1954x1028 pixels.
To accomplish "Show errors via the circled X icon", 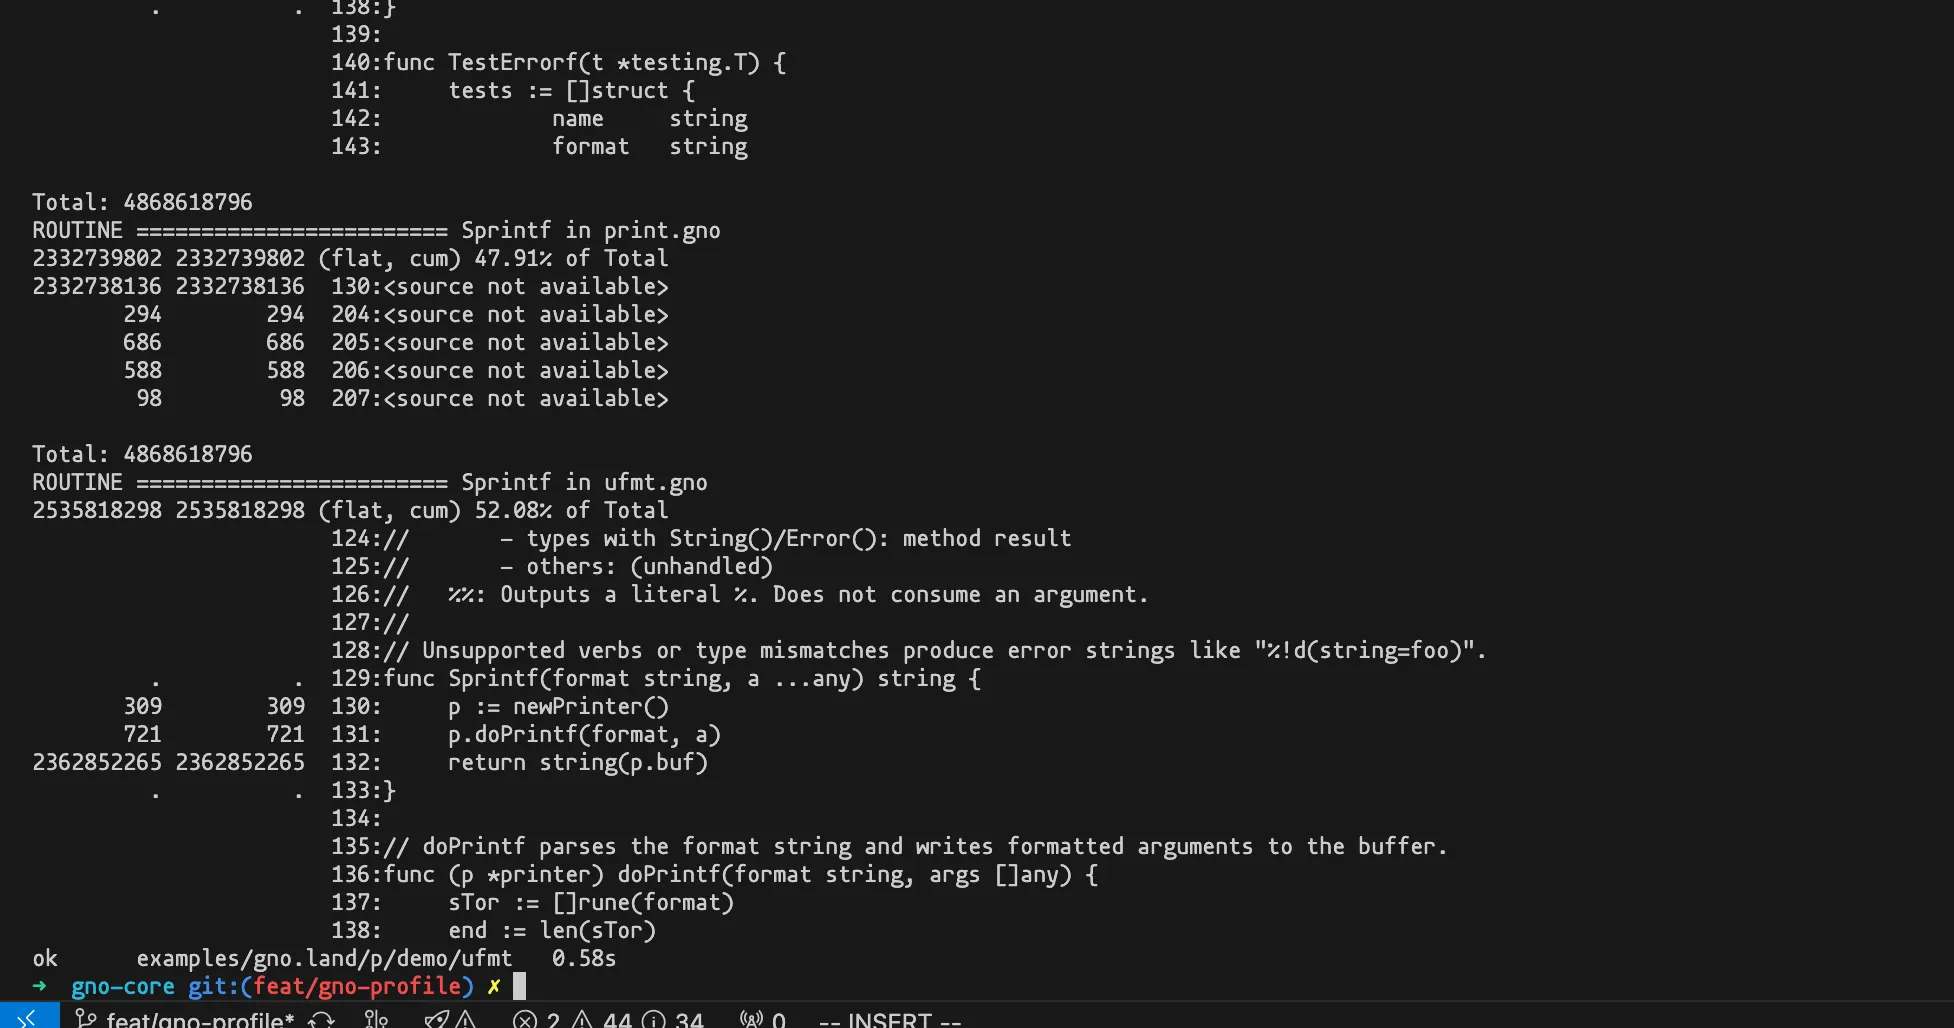I will (525, 1020).
